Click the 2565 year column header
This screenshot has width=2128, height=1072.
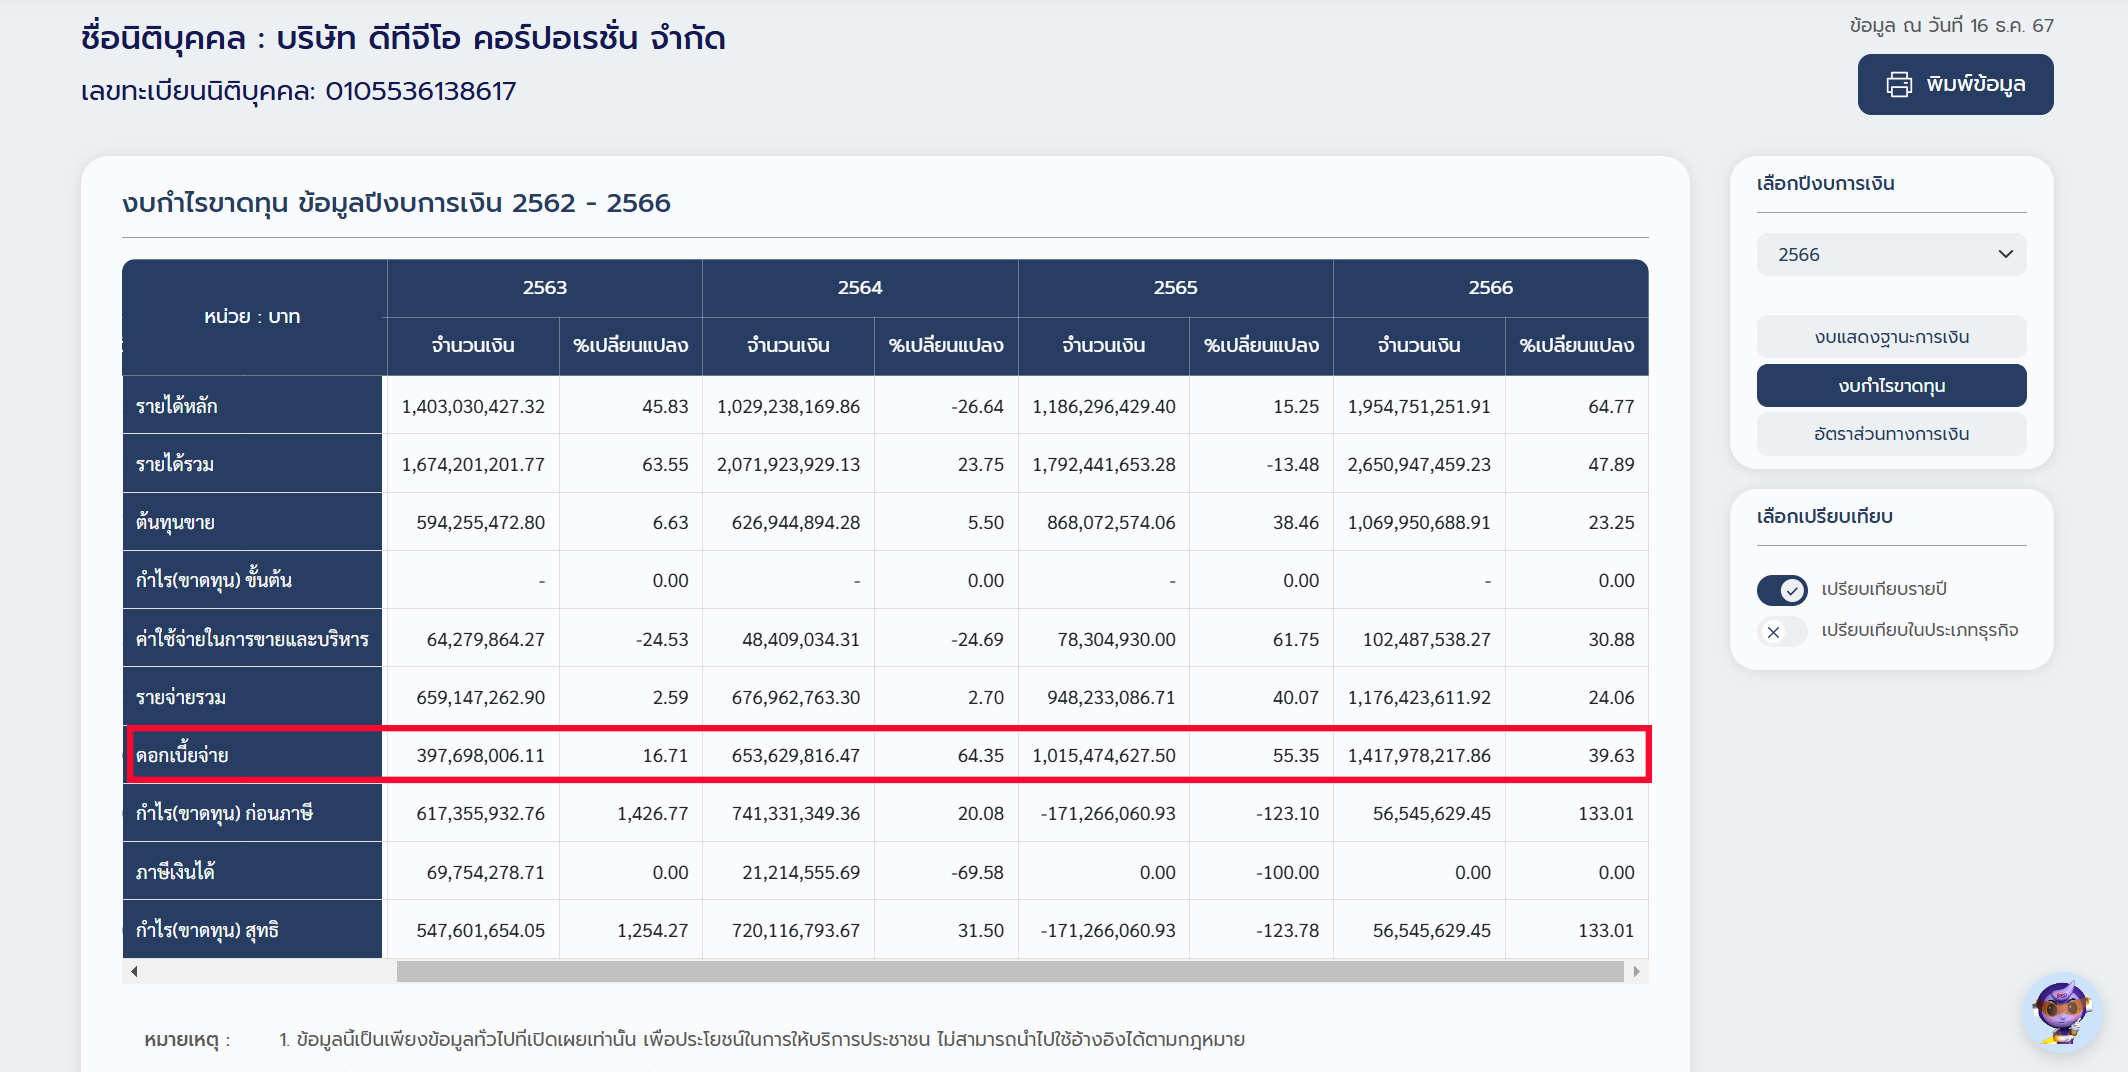[1175, 288]
